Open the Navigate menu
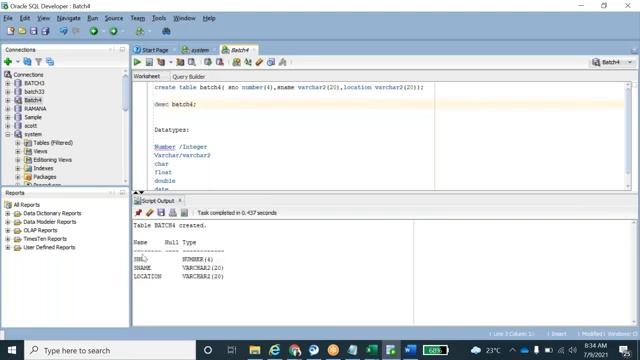Image resolution: width=640 pixels, height=360 pixels. coord(69,18)
